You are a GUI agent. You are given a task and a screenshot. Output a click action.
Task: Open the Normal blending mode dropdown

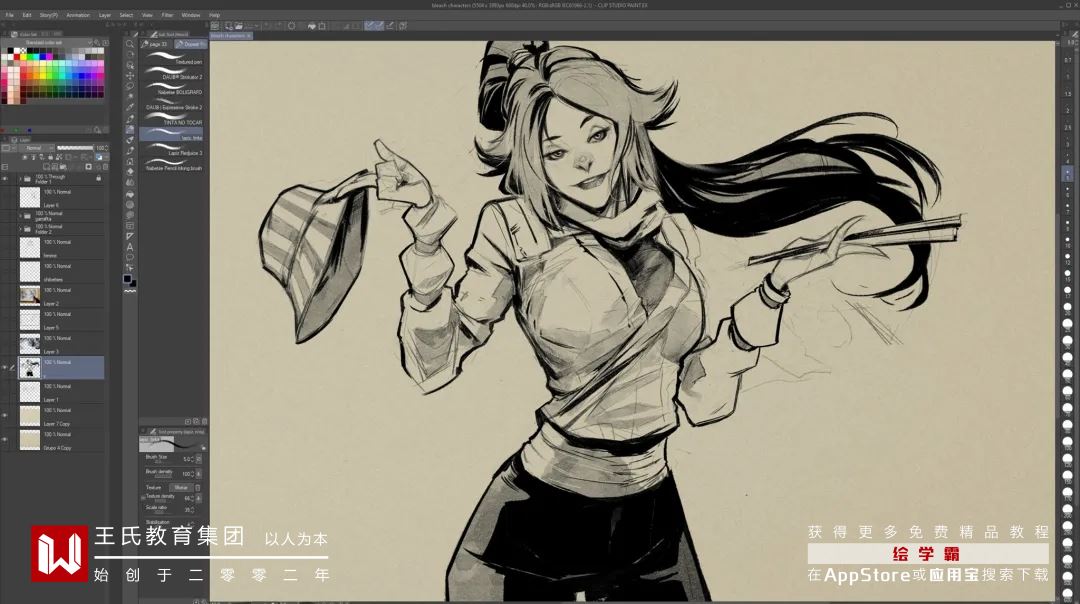(36, 147)
